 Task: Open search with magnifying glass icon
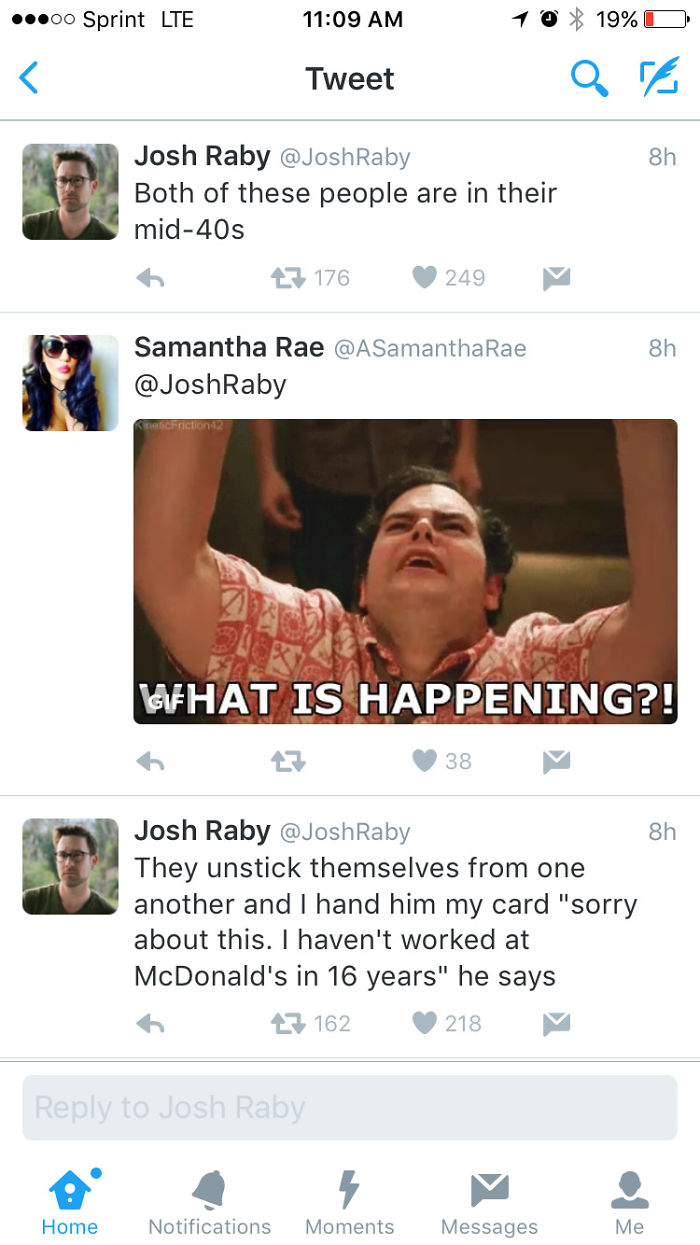[589, 78]
